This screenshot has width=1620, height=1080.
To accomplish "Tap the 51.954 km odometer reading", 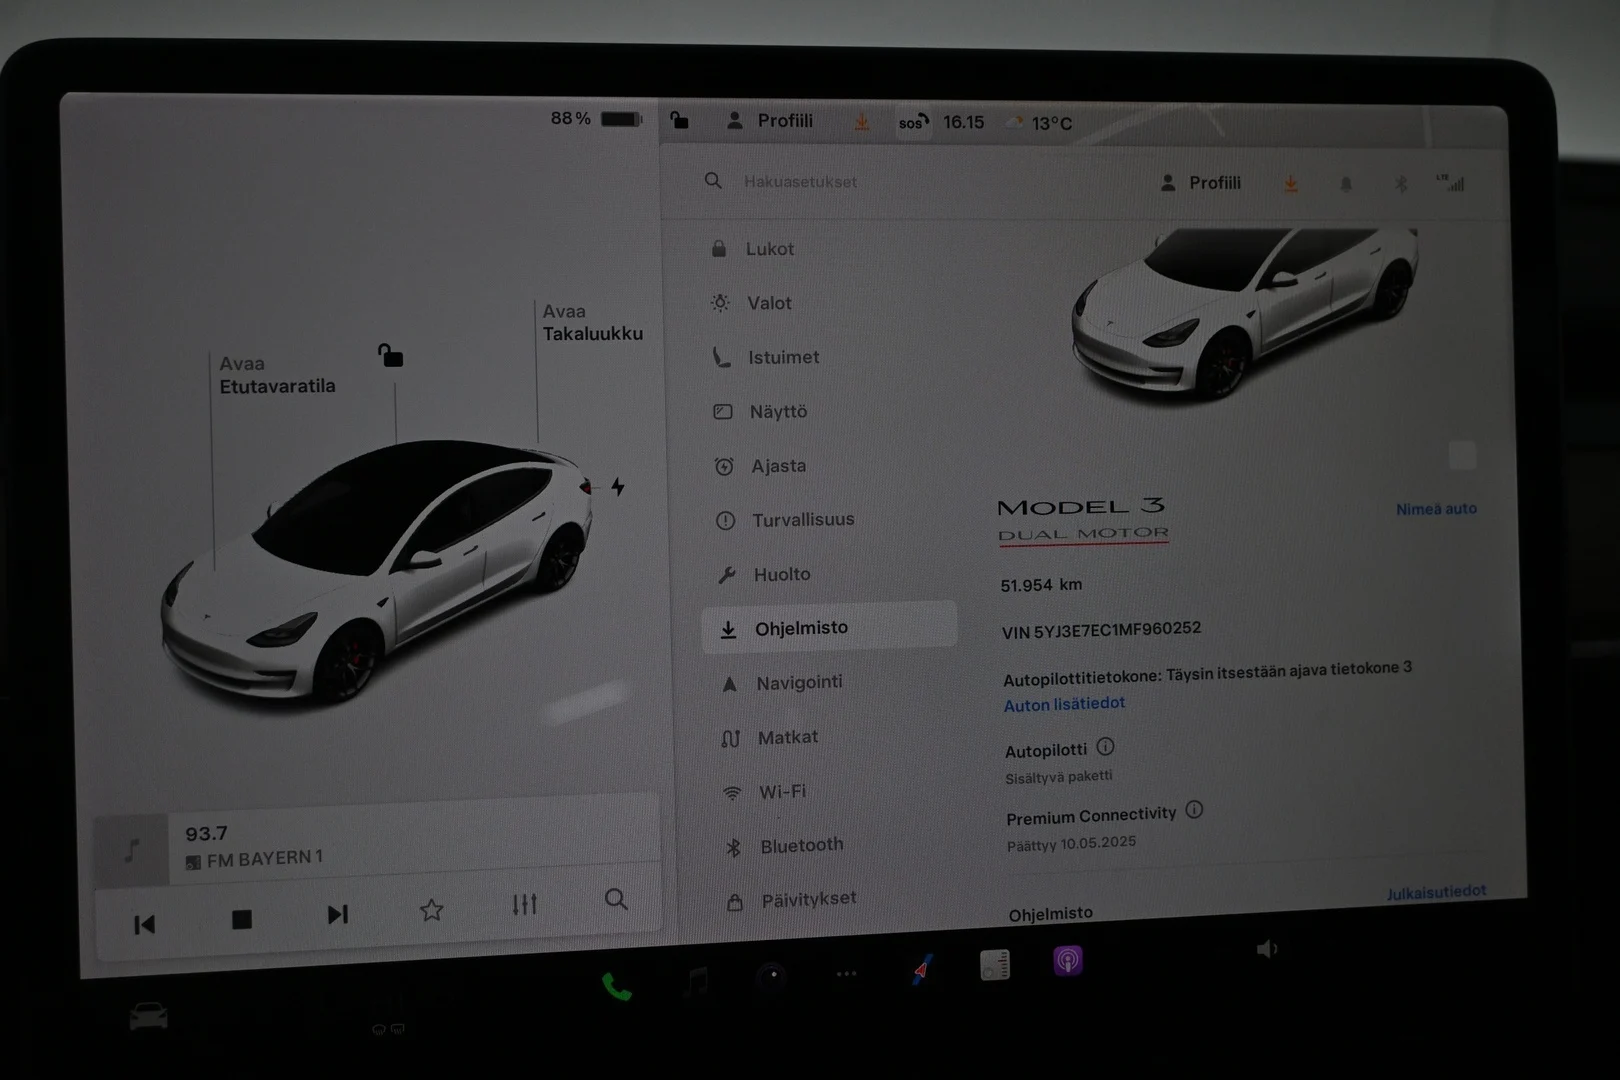I will (1041, 585).
